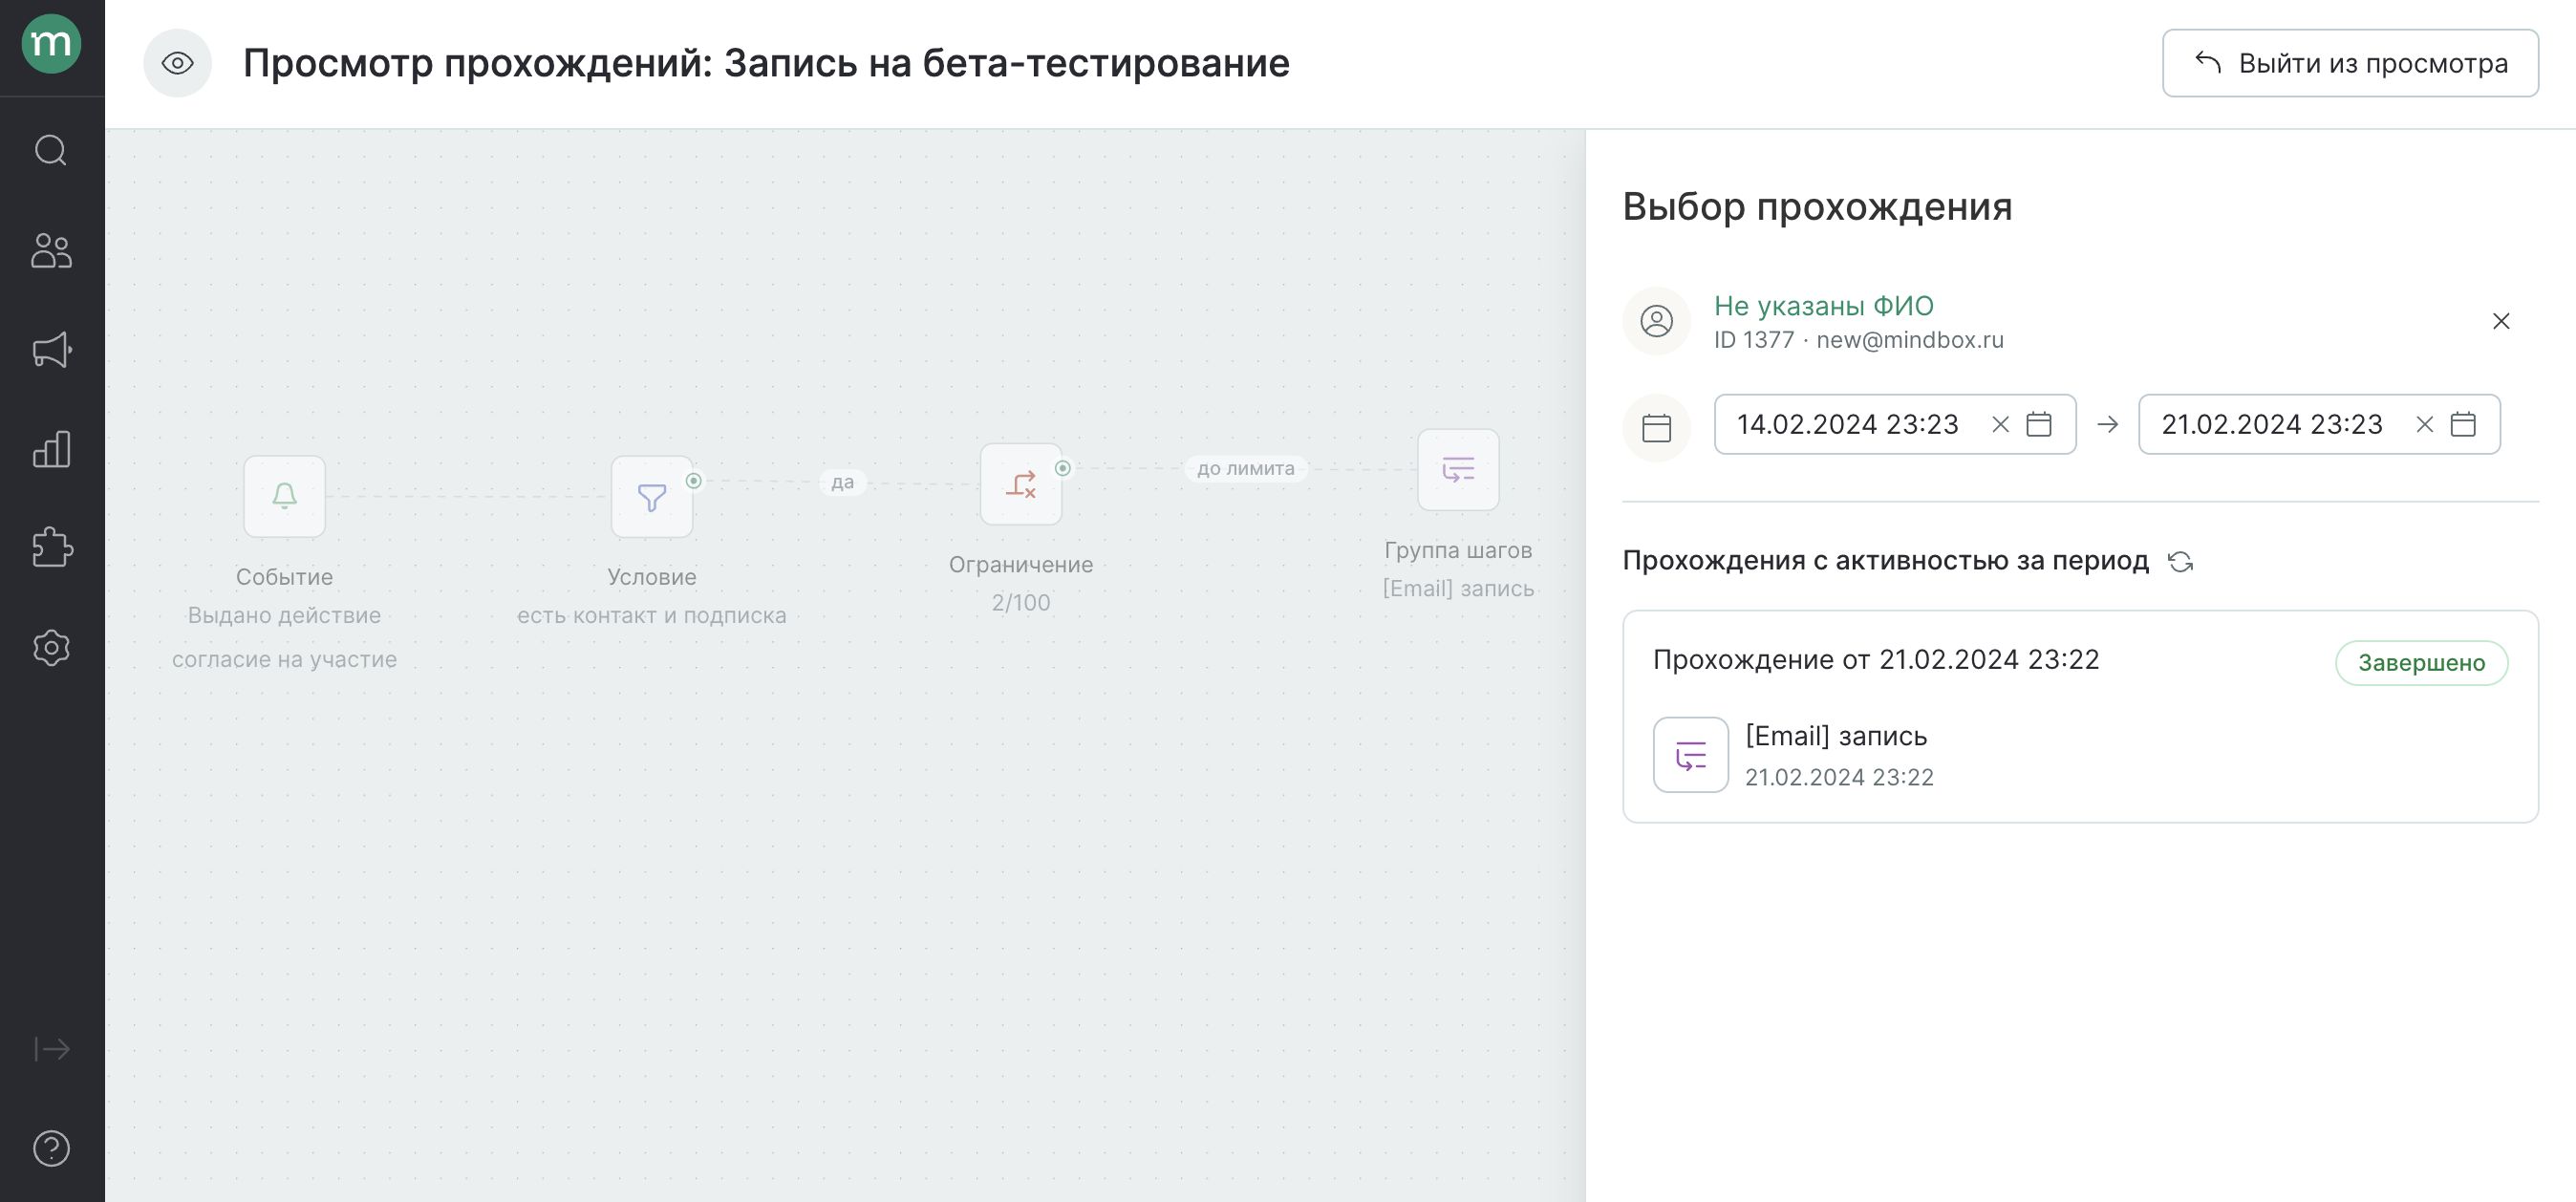Open calendar picker for end date
The width and height of the screenshot is (2576, 1202).
point(2462,425)
